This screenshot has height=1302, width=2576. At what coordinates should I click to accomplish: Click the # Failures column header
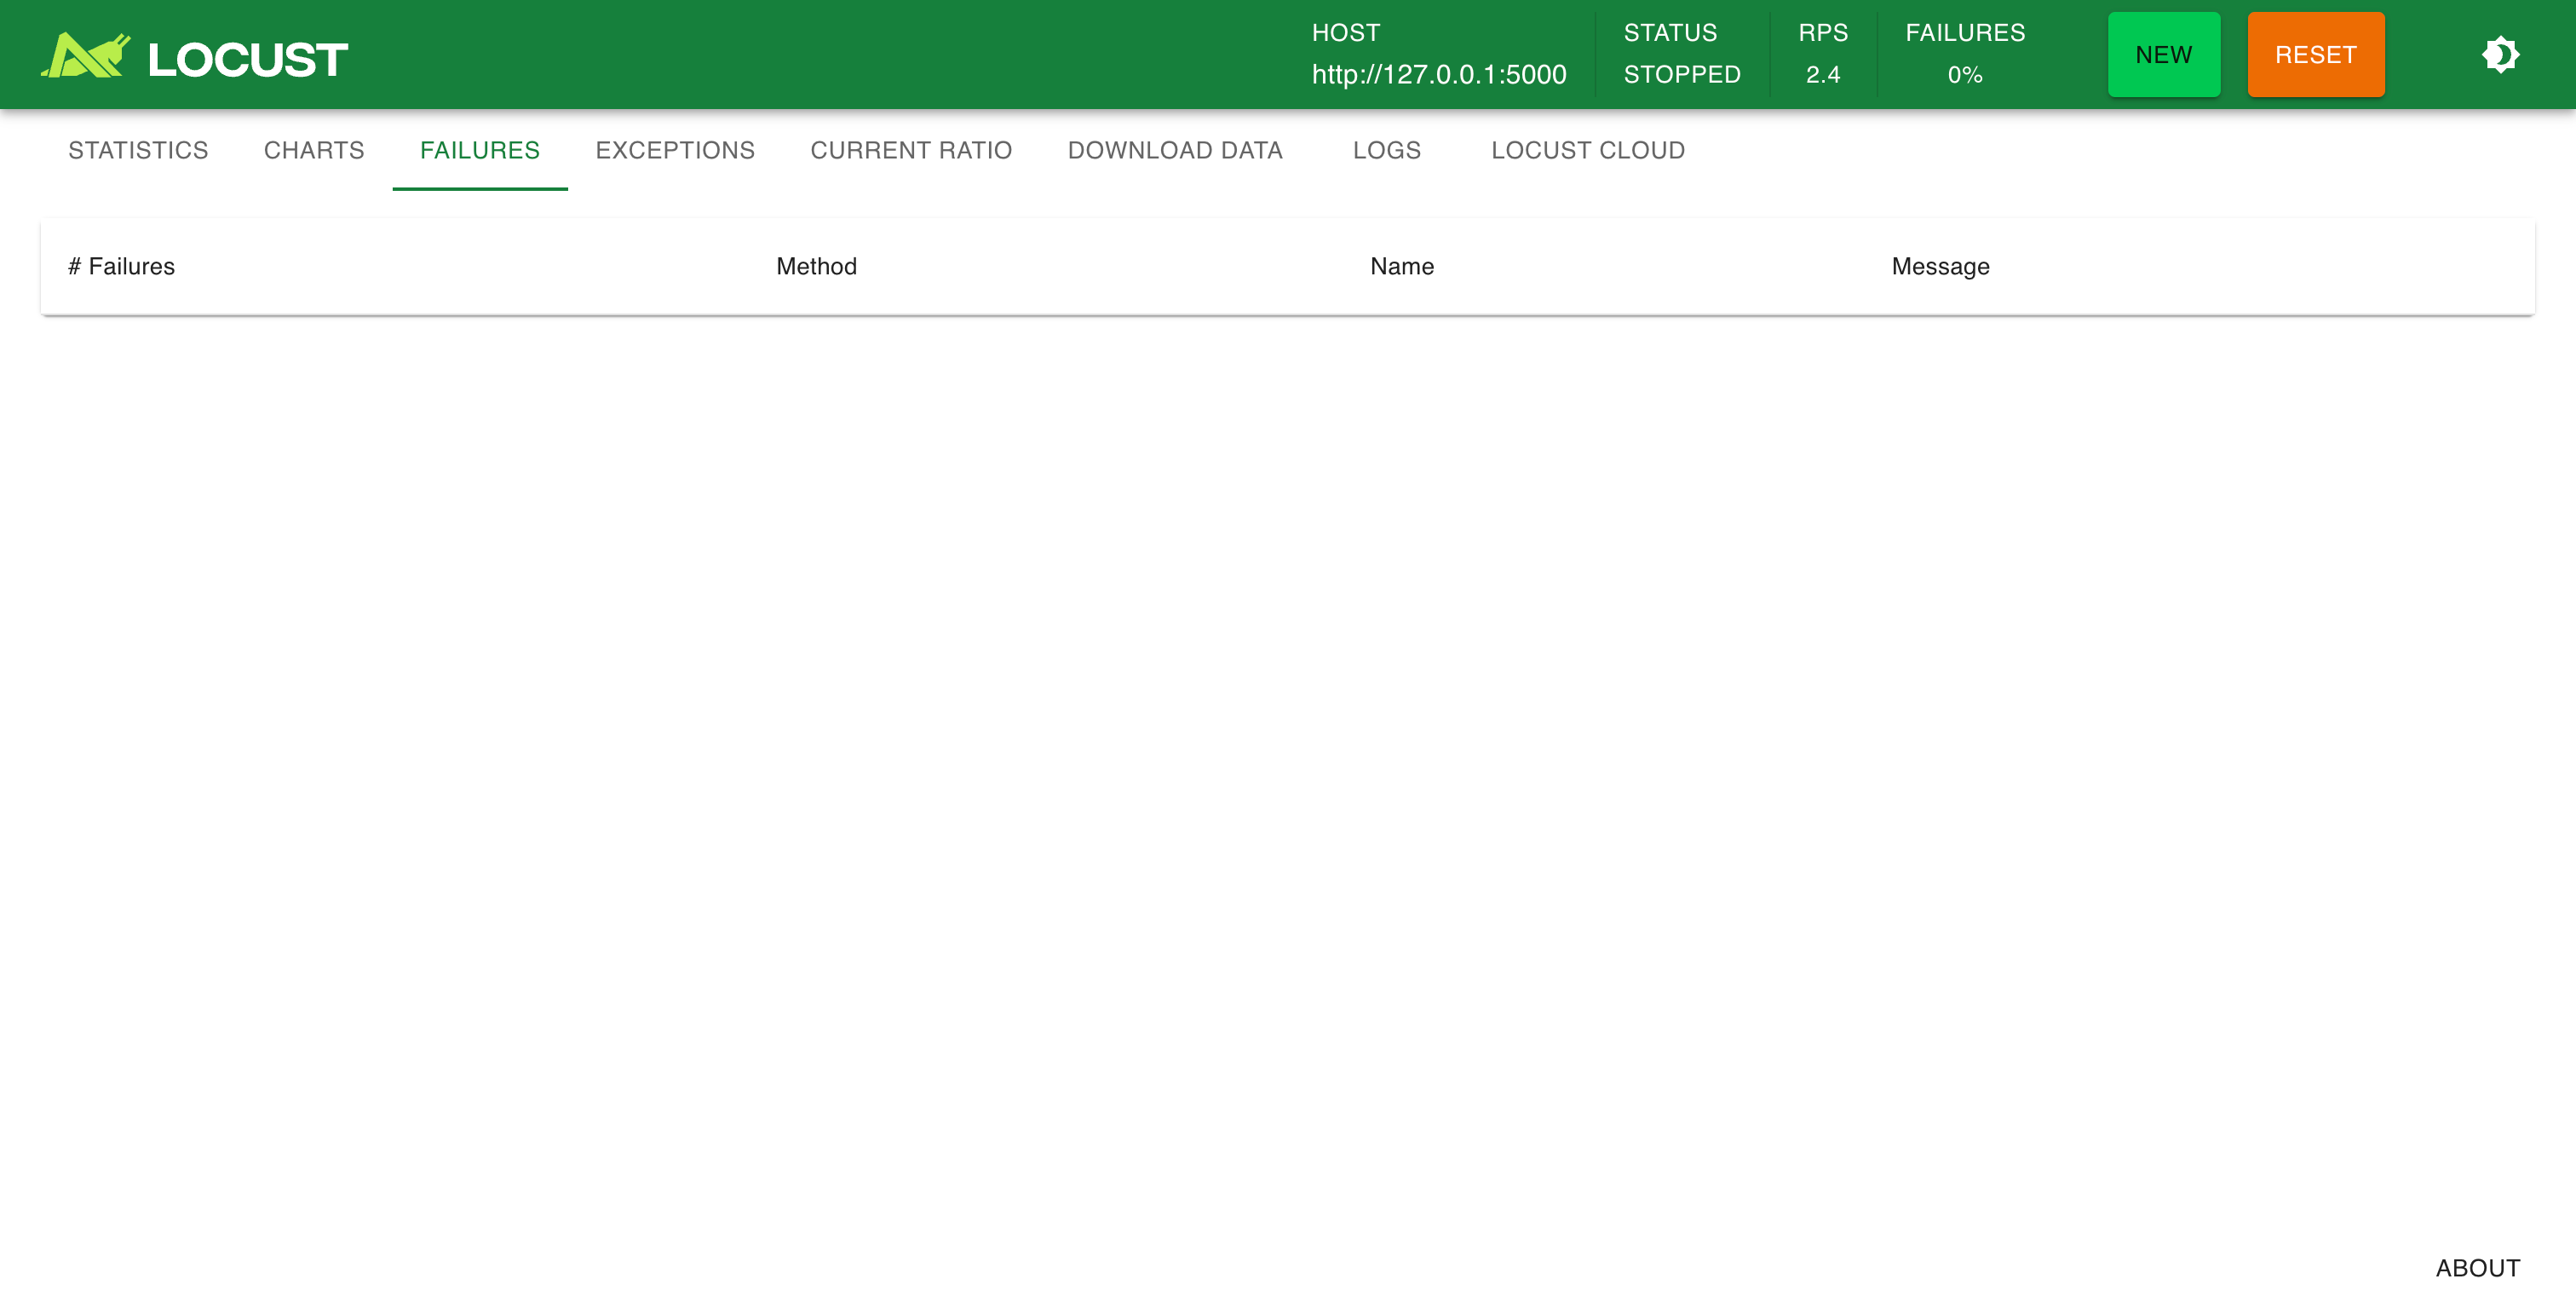[121, 266]
